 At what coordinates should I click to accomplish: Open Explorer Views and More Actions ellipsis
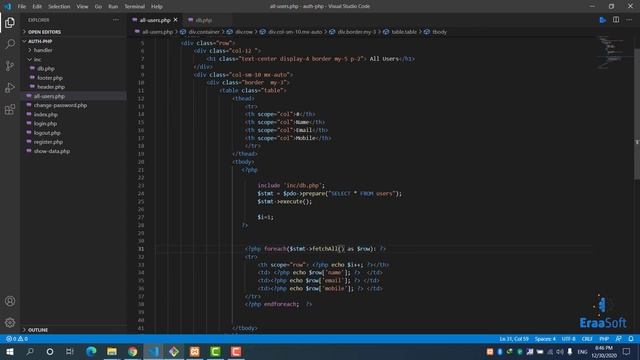tap(116, 20)
